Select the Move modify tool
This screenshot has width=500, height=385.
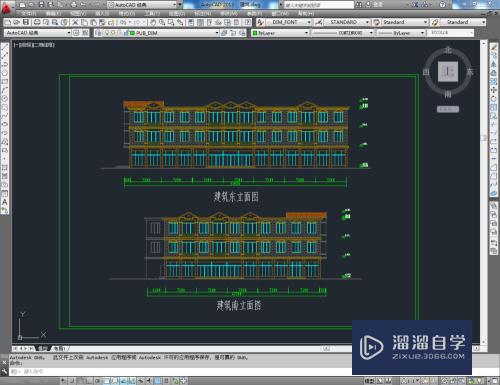494,90
